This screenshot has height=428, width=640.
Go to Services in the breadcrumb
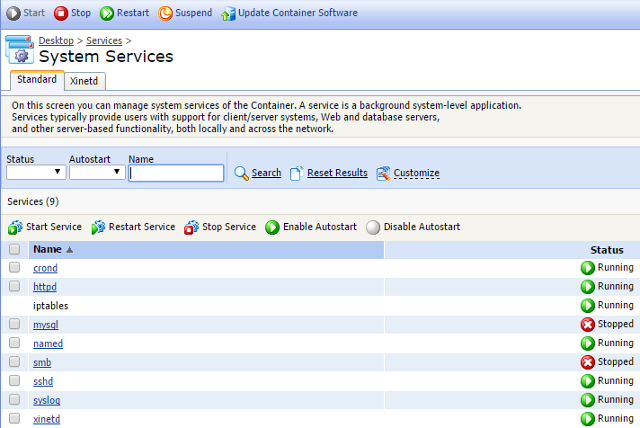tap(104, 41)
